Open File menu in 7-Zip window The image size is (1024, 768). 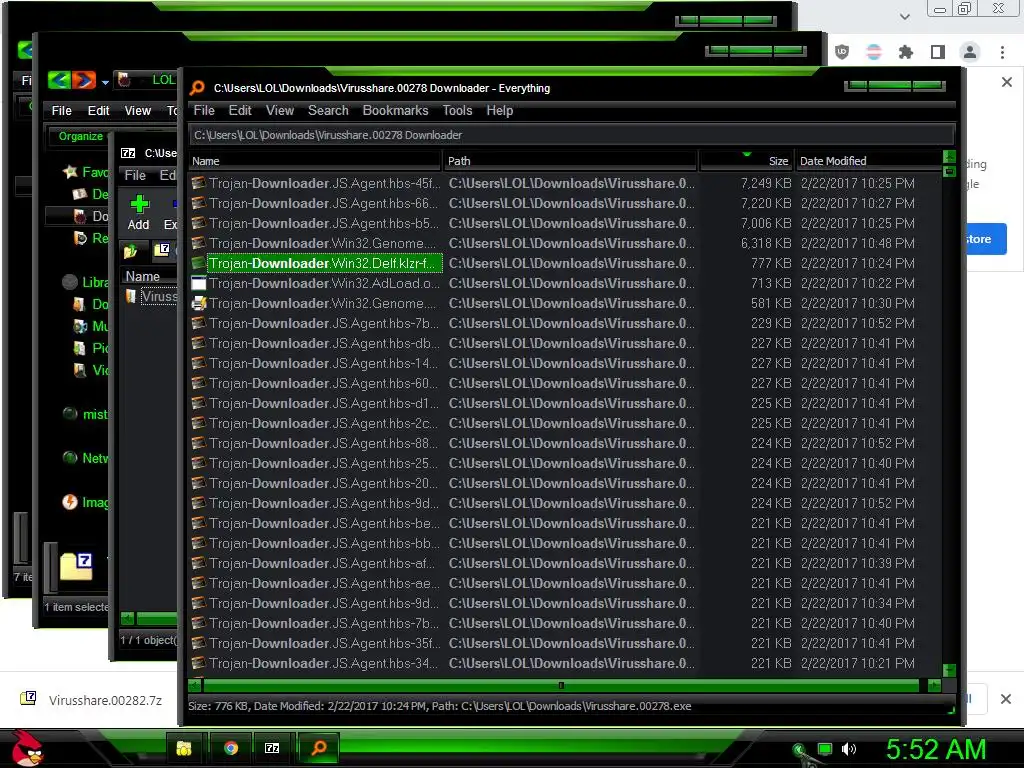pyautogui.click(x=135, y=175)
